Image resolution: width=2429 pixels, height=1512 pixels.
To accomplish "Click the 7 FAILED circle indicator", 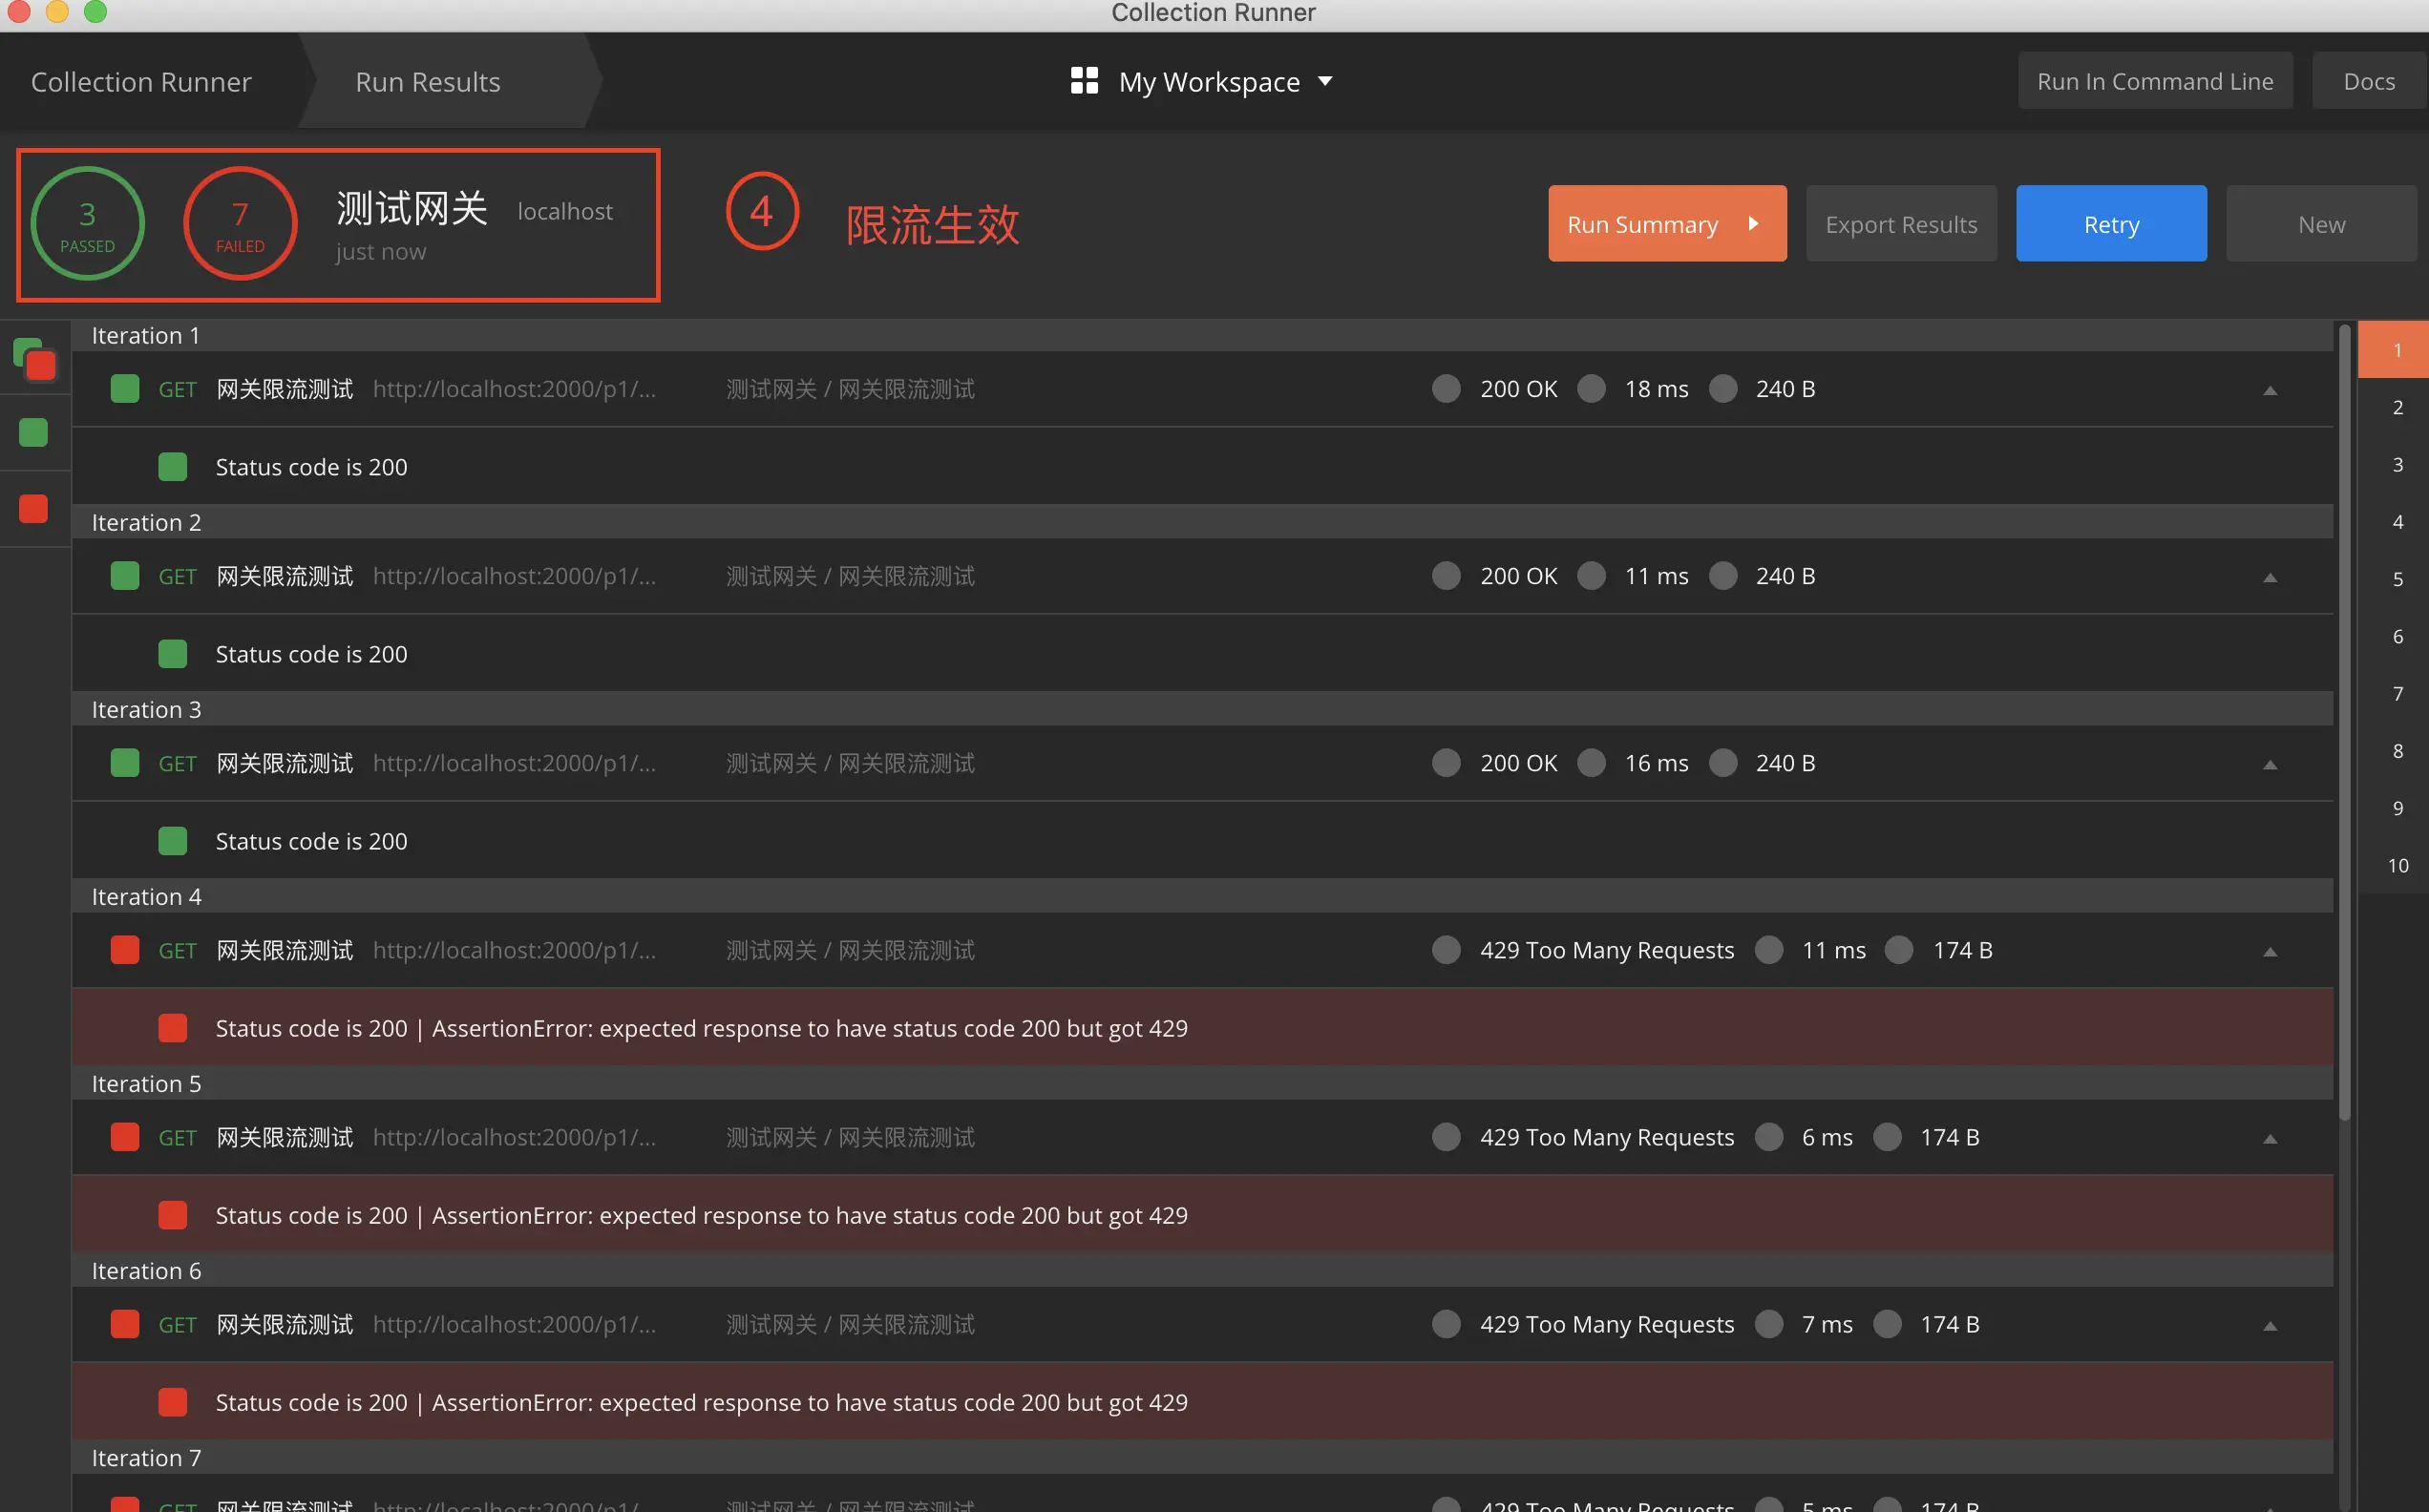I will click(240, 224).
